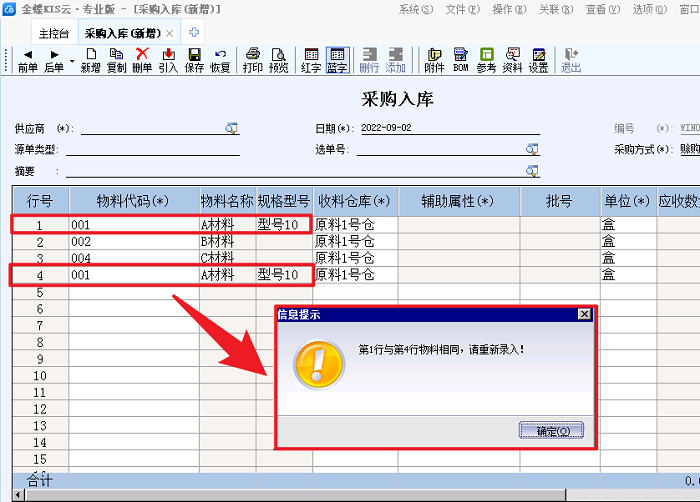Click the BOM toolbar icon
This screenshot has width=700, height=502.
coord(461,60)
